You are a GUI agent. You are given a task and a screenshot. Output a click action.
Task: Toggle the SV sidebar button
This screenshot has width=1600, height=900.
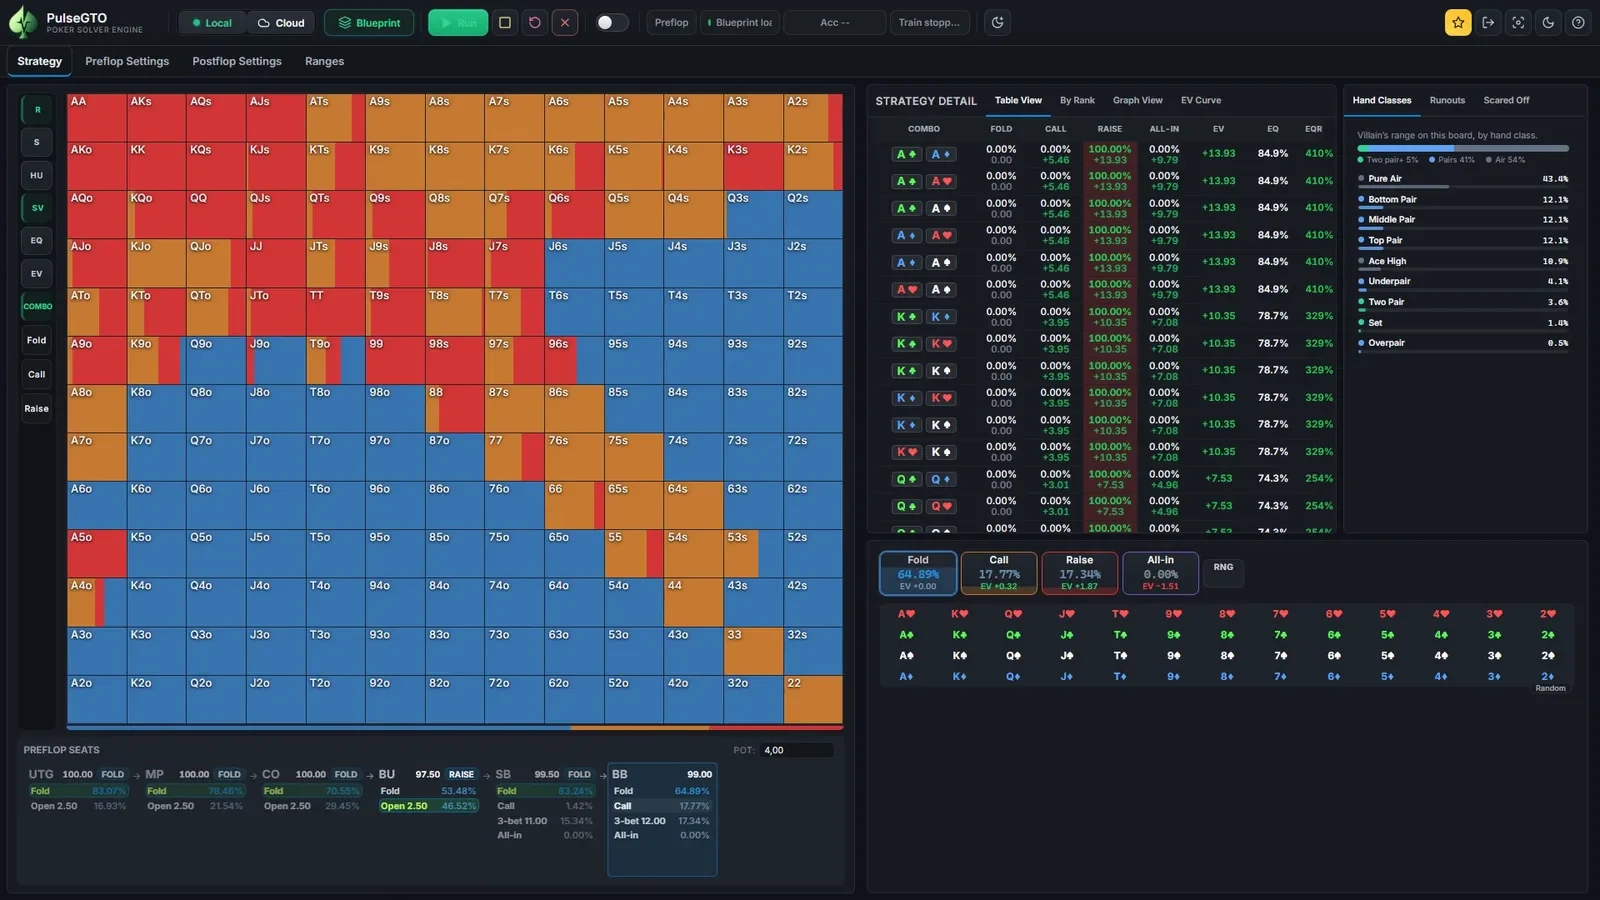tap(37, 208)
